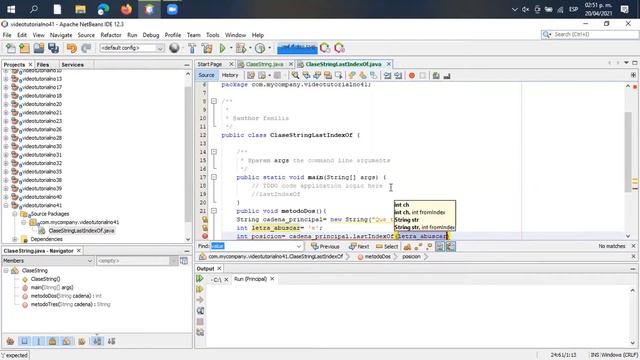
Task: Click the Save All toolbar icon
Action: click(x=53, y=48)
